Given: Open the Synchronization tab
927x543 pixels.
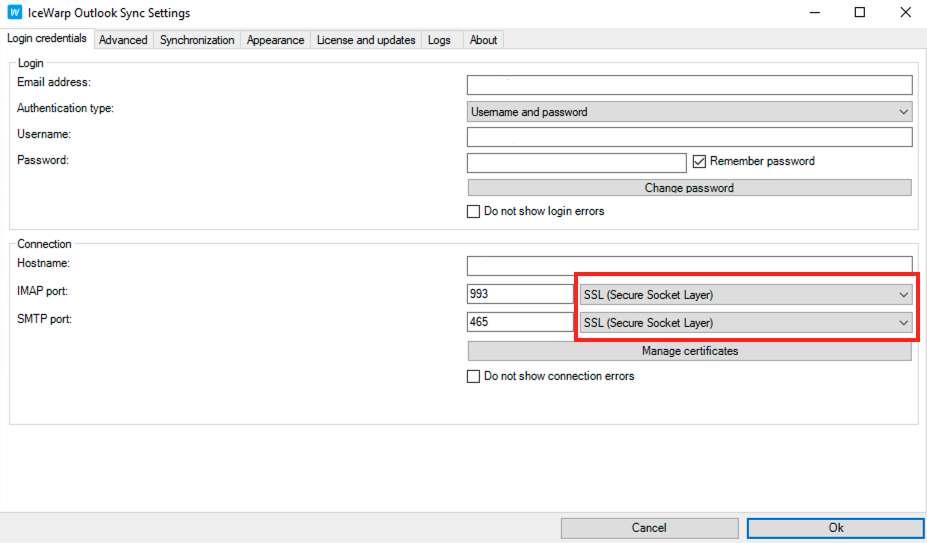Looking at the screenshot, I should tap(197, 40).
